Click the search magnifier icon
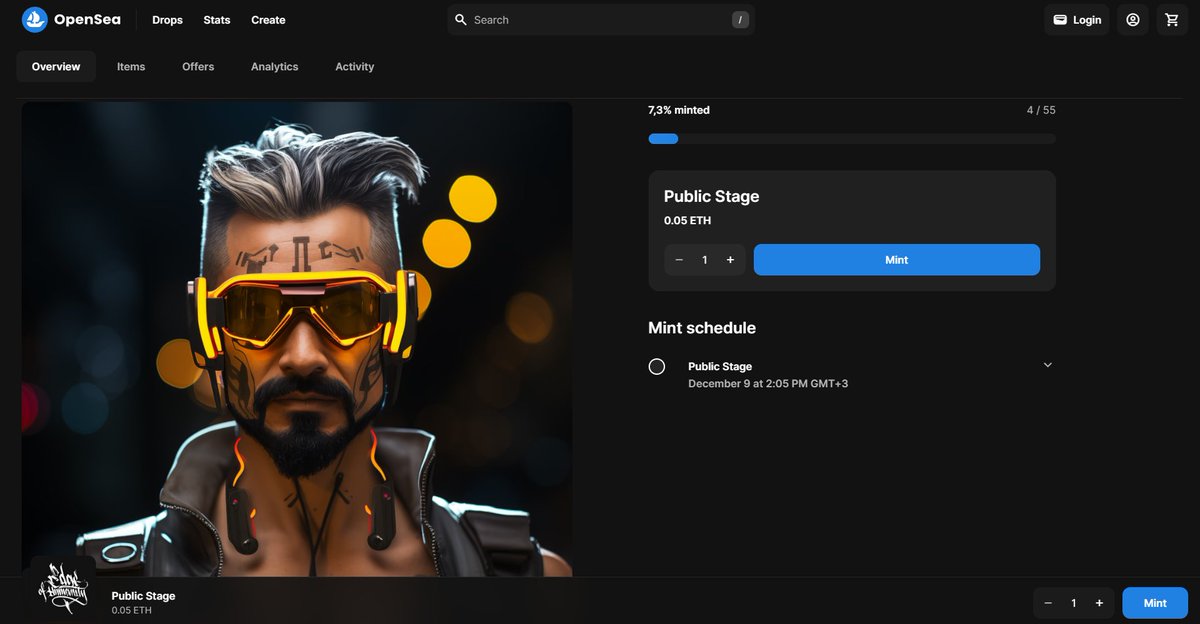This screenshot has width=1200, height=624. point(461,19)
